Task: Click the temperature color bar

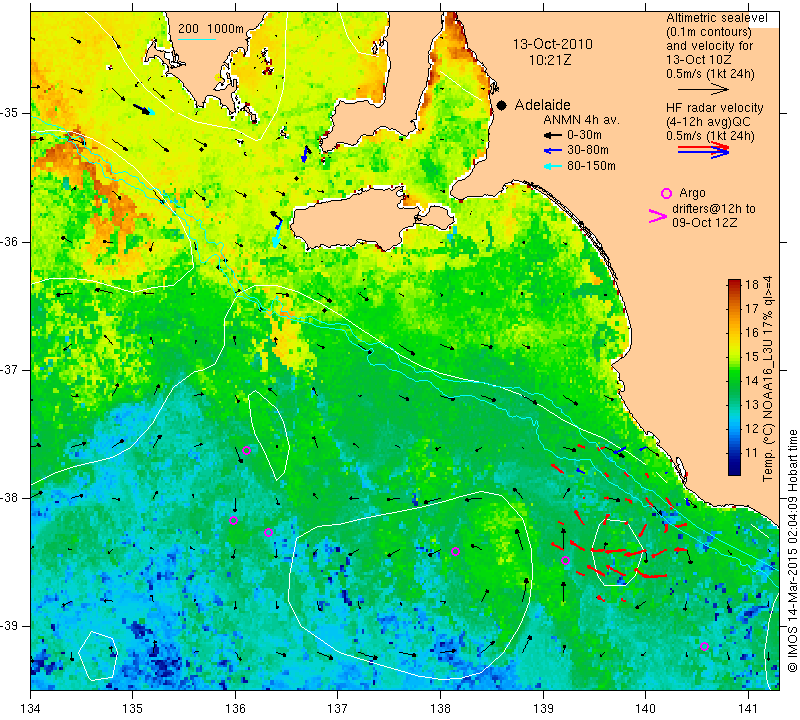Action: coord(734,377)
